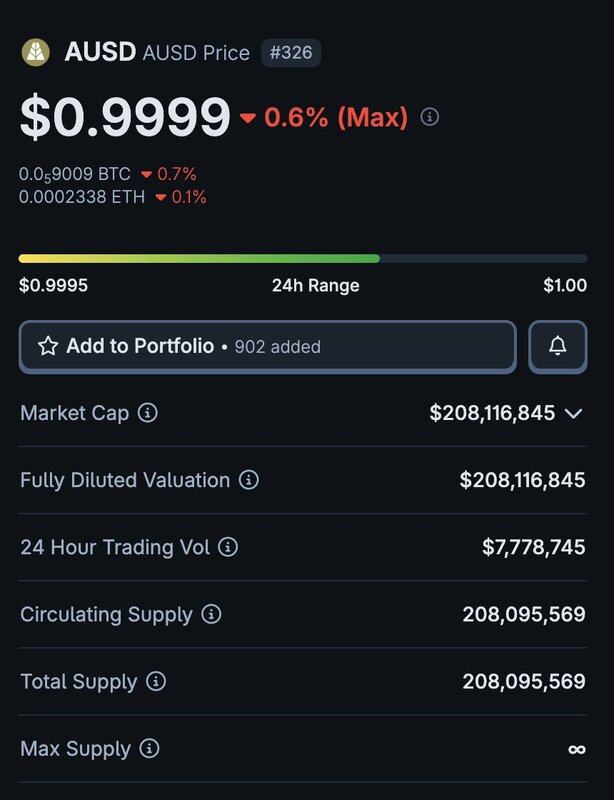The height and width of the screenshot is (800, 614).
Task: Show Total Supply info icon
Action: [x=156, y=681]
